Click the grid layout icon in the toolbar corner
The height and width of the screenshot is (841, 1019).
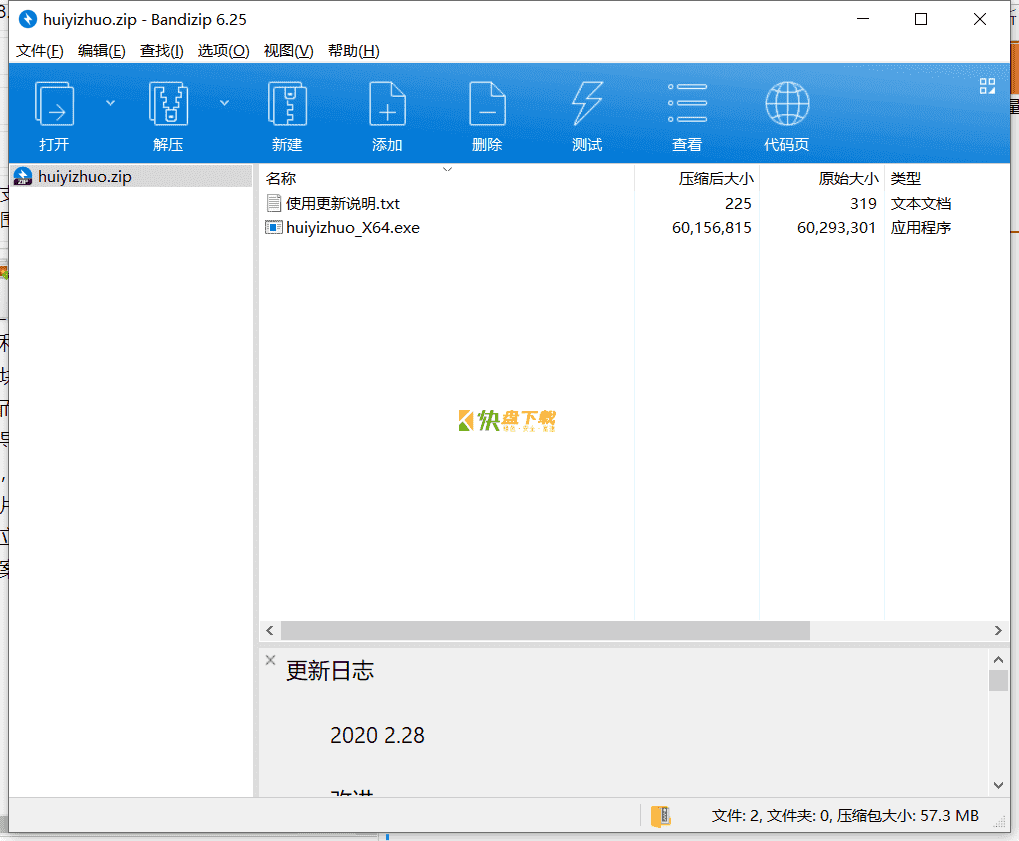(987, 86)
